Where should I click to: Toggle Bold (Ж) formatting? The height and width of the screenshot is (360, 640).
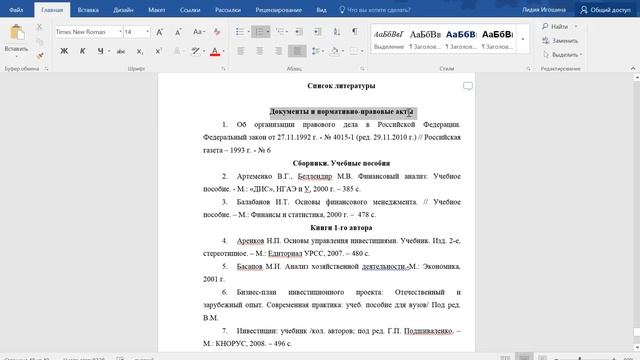[64, 51]
